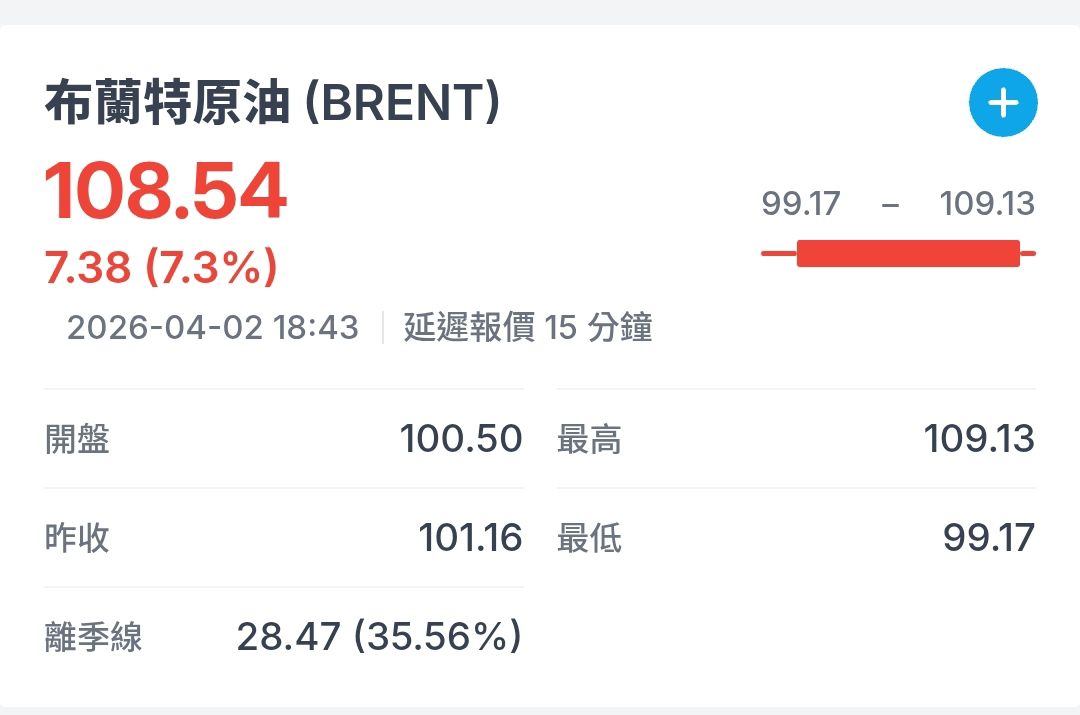The width and height of the screenshot is (1080, 715).
Task: Select the 99.17 value in 最低 row
Action: pyautogui.click(x=988, y=538)
